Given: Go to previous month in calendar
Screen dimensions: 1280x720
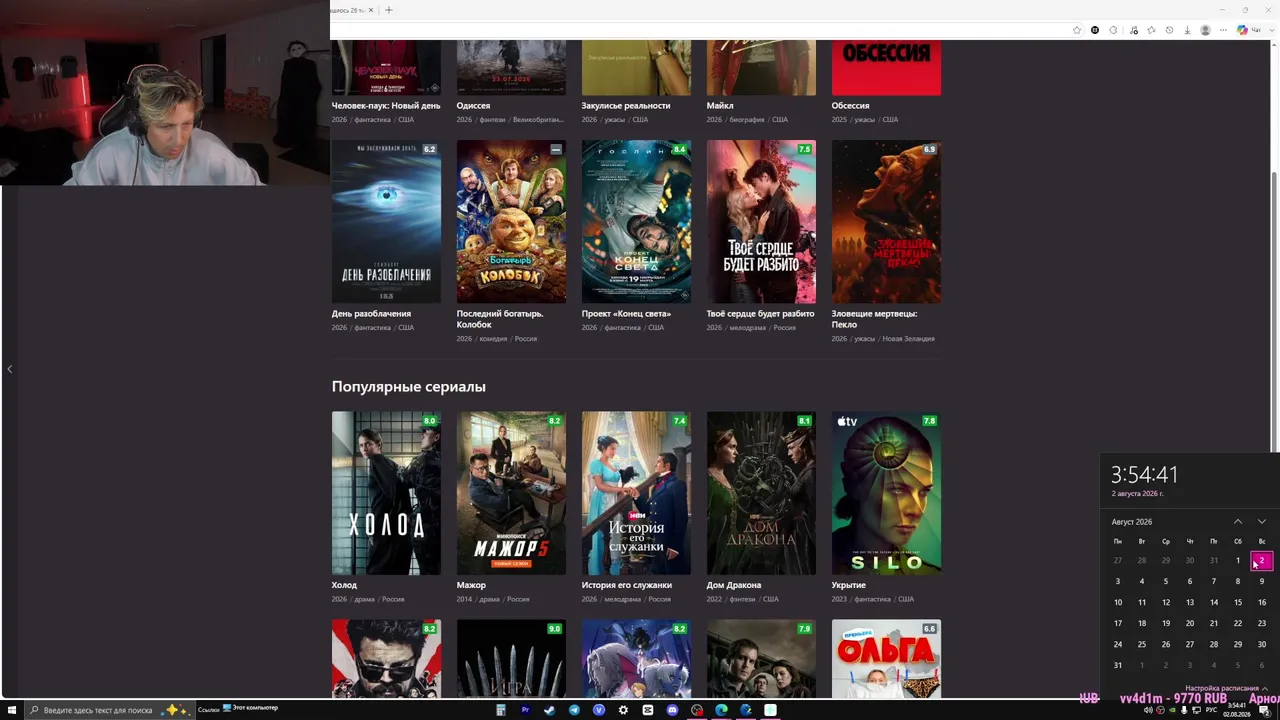Looking at the screenshot, I should point(1238,522).
